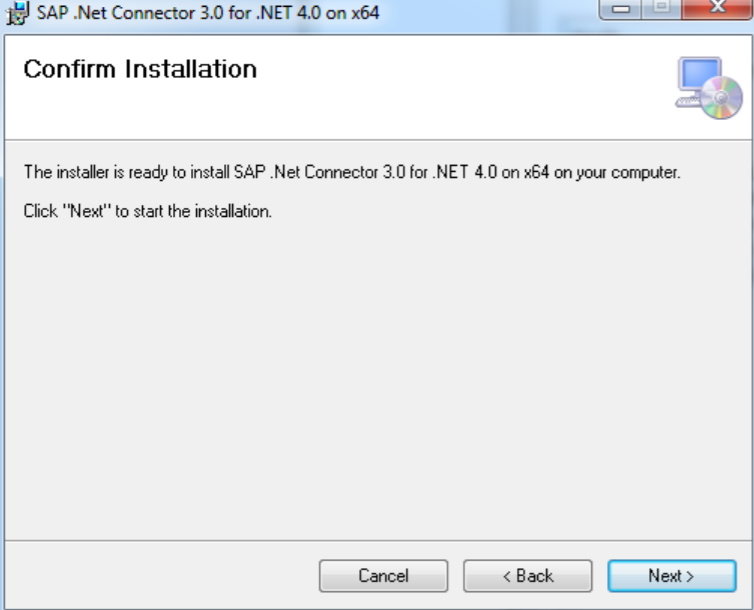The image size is (754, 610).
Task: Go Back to the previous installer step
Action: tap(528, 576)
